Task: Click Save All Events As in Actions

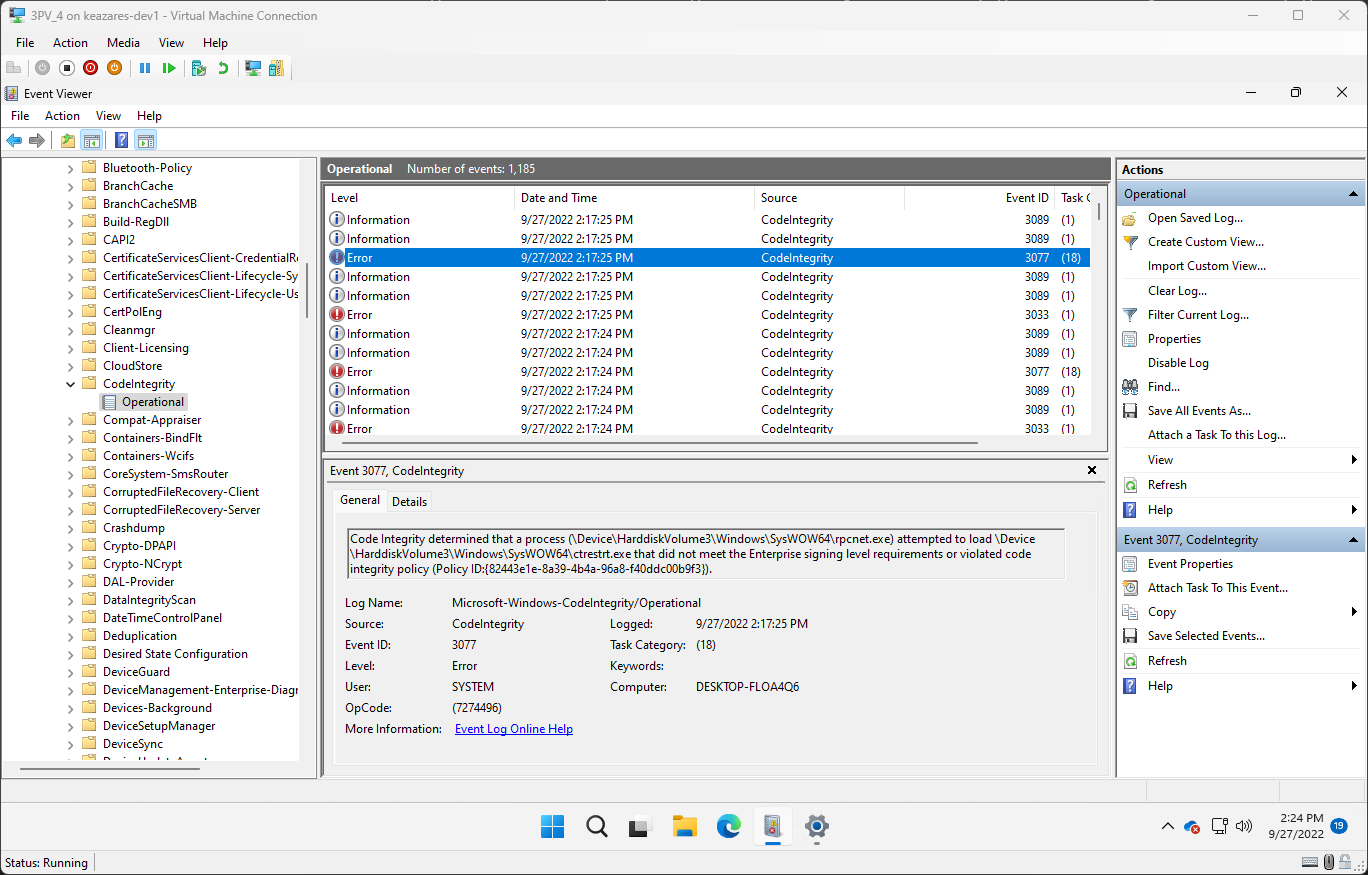Action: (1198, 411)
